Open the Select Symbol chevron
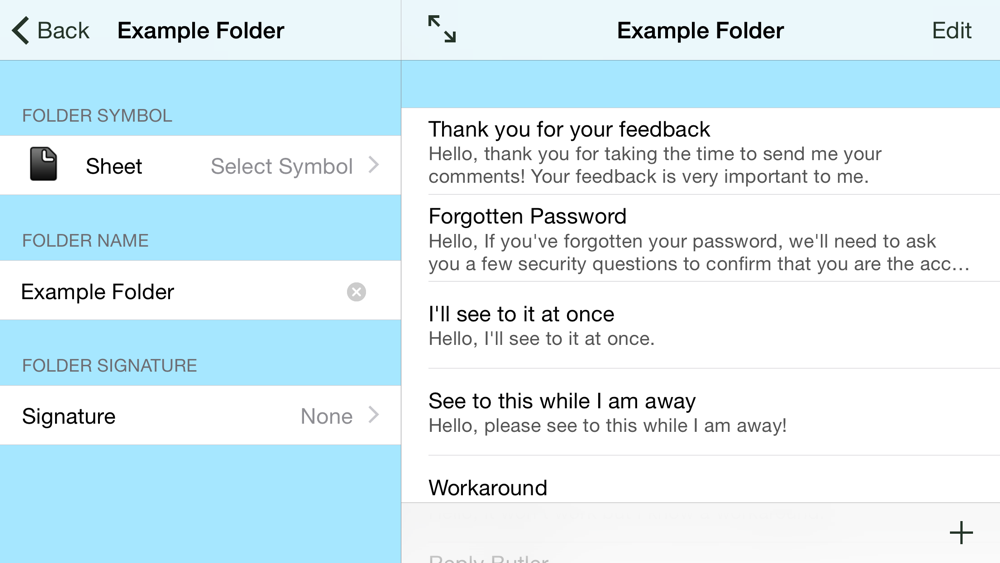 (374, 165)
